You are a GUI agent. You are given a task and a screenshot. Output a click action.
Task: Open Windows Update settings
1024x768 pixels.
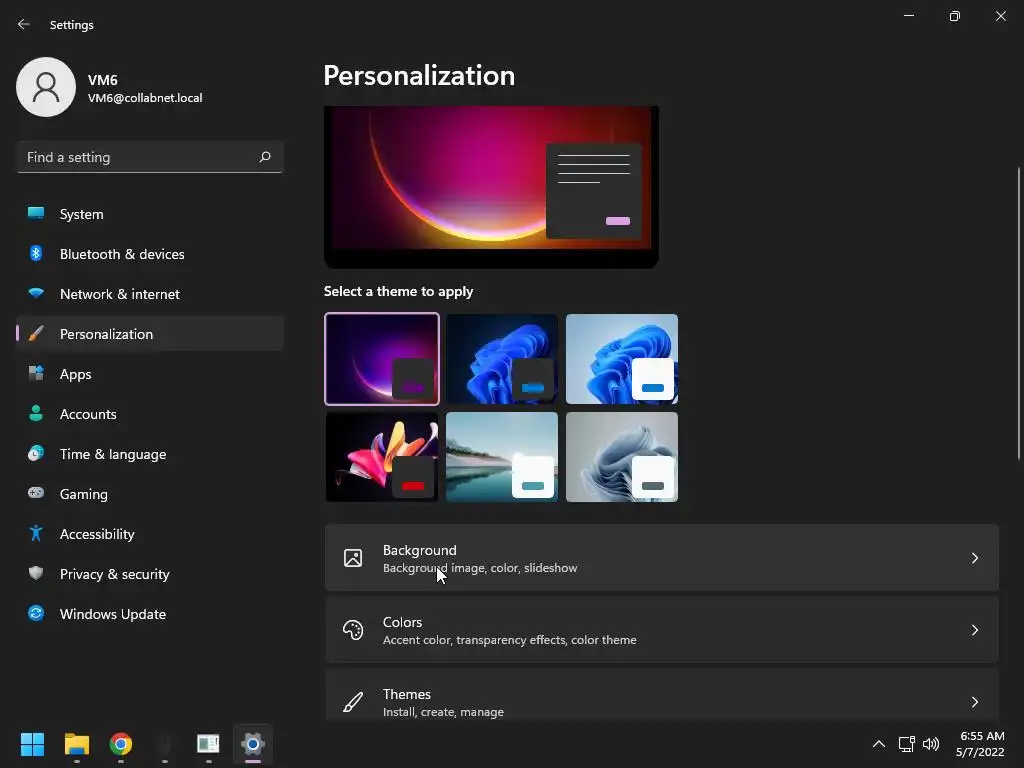click(150, 614)
